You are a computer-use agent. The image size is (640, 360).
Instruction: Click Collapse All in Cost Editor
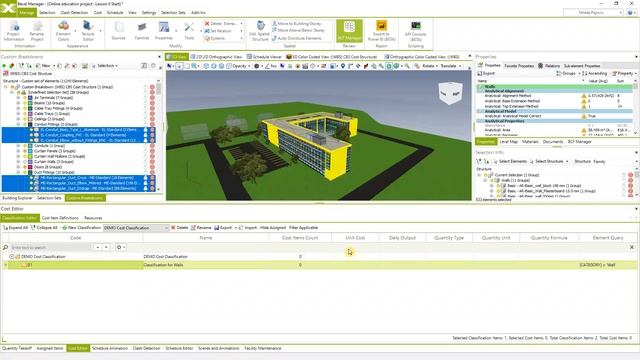click(44, 228)
